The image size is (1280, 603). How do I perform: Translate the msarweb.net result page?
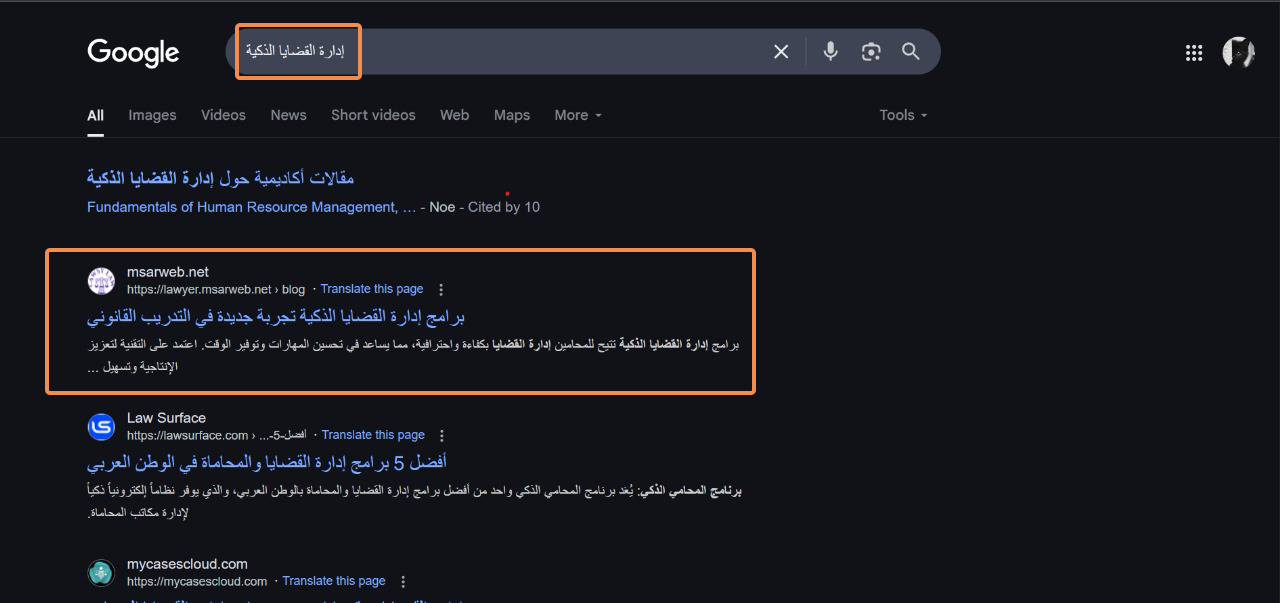pyautogui.click(x=372, y=289)
